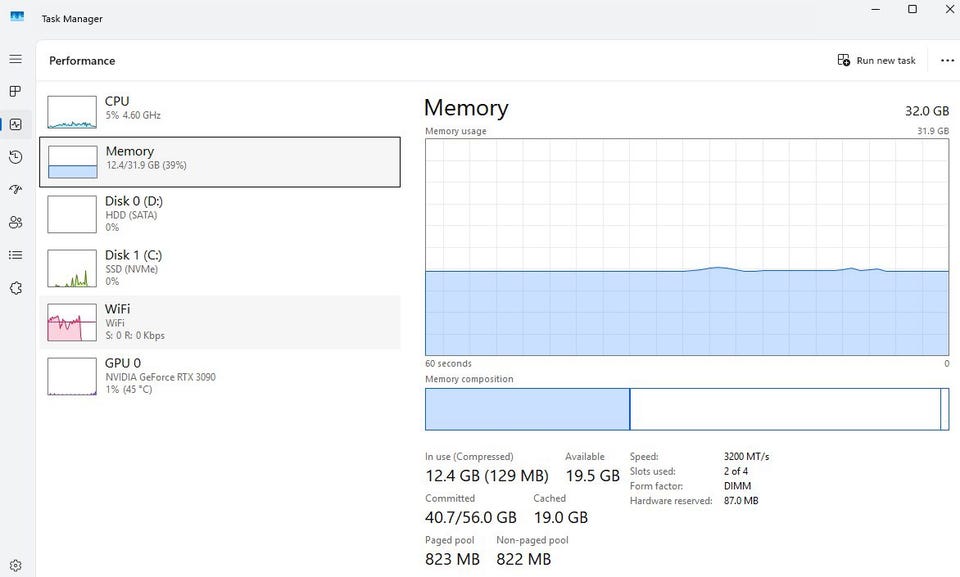Select the CPU performance item
The image size is (960, 577).
[x=220, y=111]
